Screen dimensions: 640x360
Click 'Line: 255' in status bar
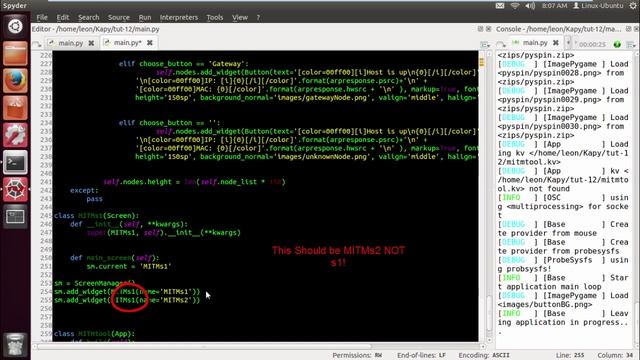point(570,355)
